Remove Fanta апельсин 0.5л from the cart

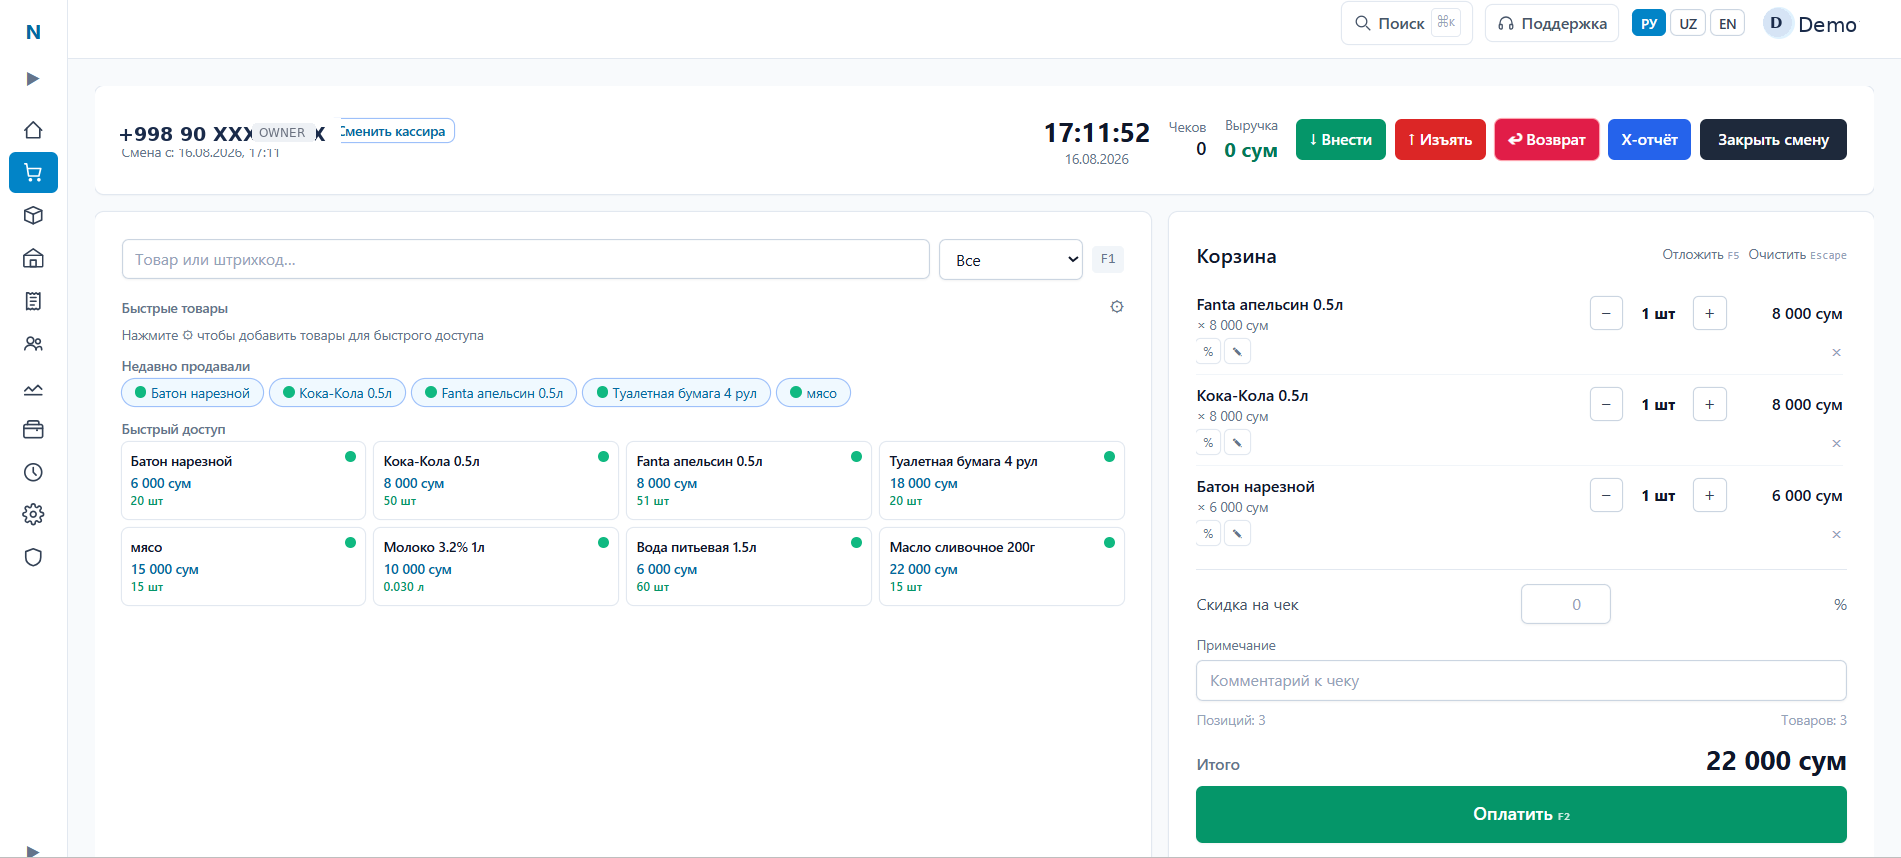(1836, 353)
